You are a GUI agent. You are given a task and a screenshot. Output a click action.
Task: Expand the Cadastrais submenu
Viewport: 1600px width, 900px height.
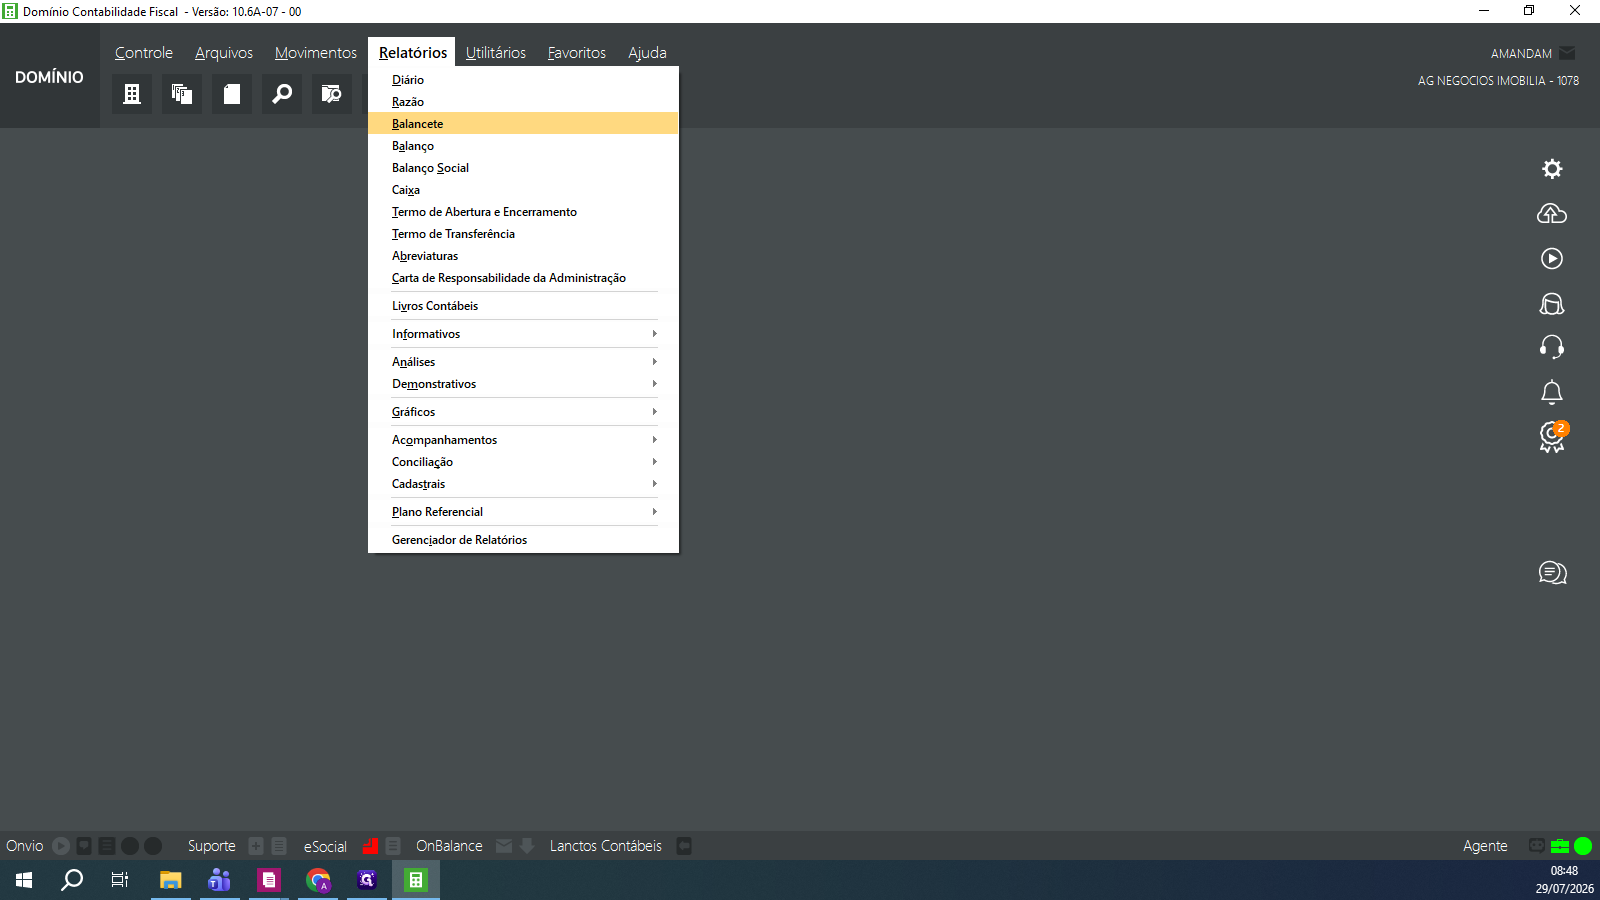coord(523,484)
